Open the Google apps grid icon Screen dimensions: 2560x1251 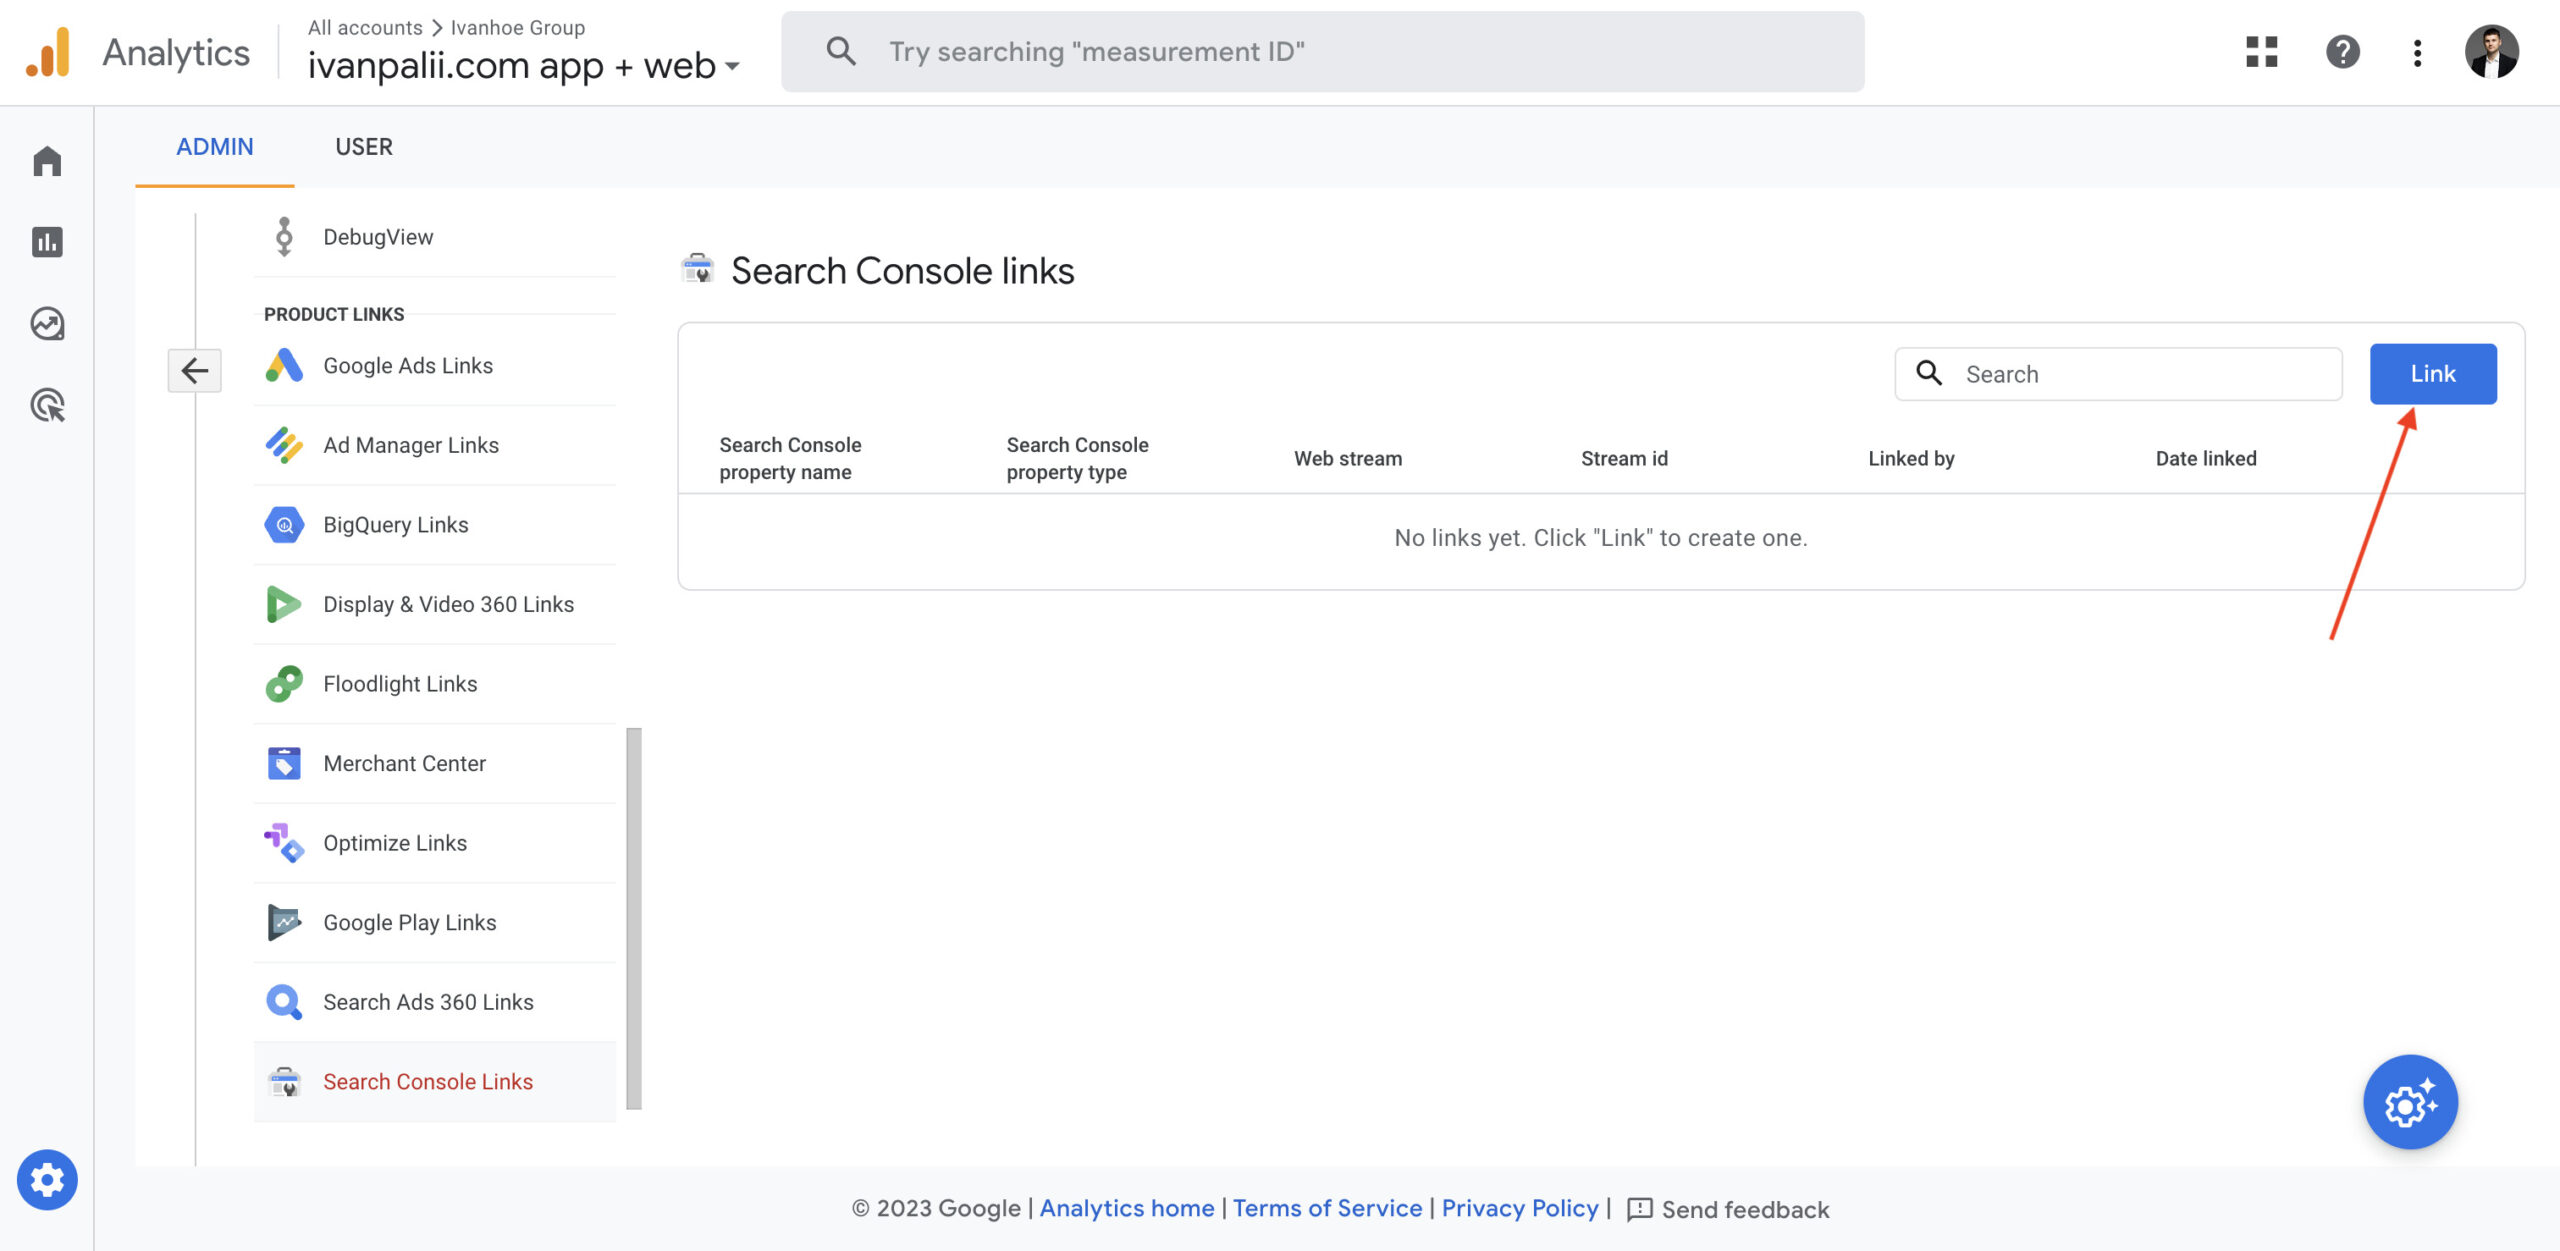tap(2261, 52)
